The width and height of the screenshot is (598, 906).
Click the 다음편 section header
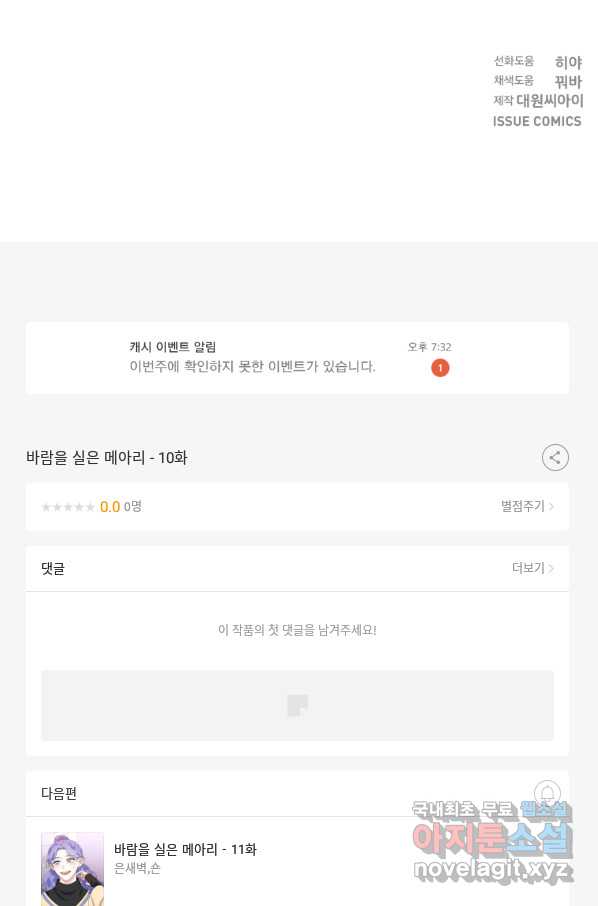coord(59,793)
